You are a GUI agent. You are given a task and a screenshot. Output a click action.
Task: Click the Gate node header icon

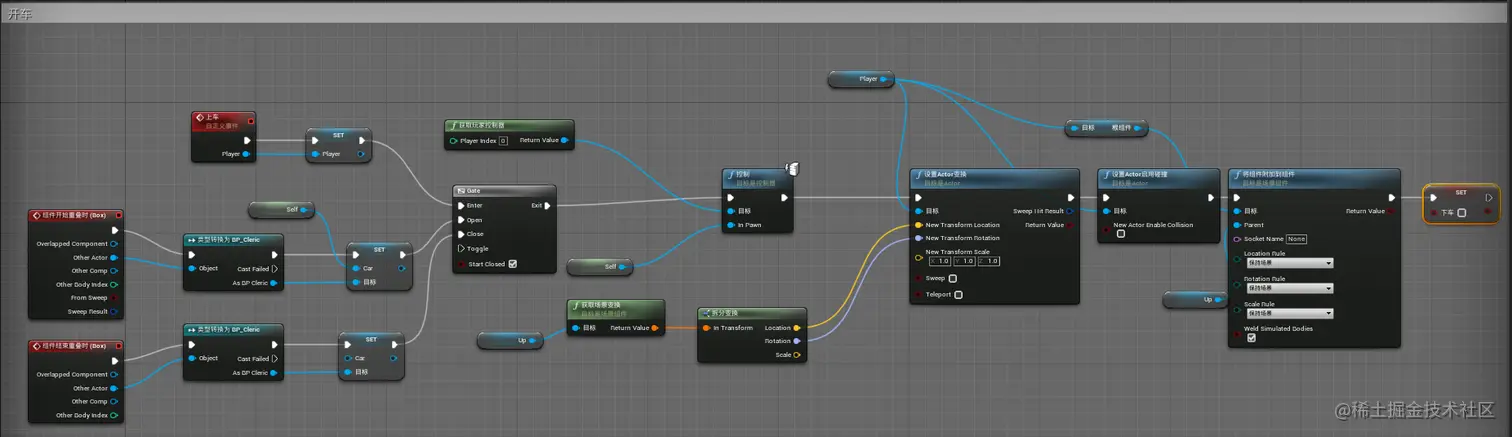[x=460, y=189]
